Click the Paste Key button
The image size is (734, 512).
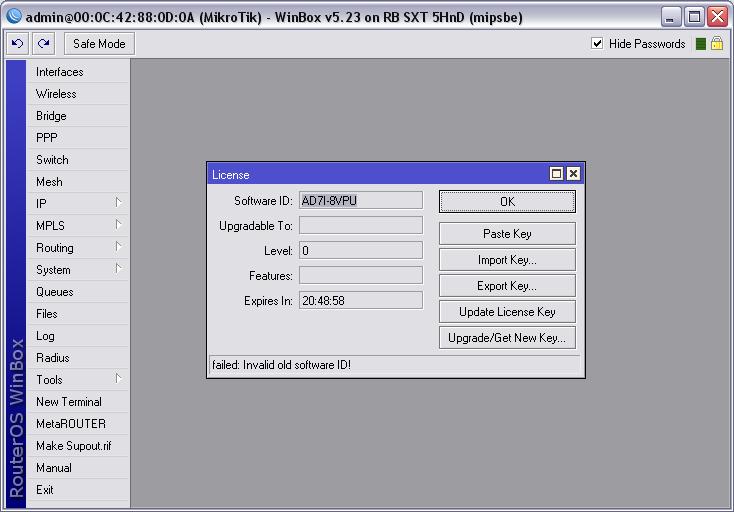(x=507, y=234)
